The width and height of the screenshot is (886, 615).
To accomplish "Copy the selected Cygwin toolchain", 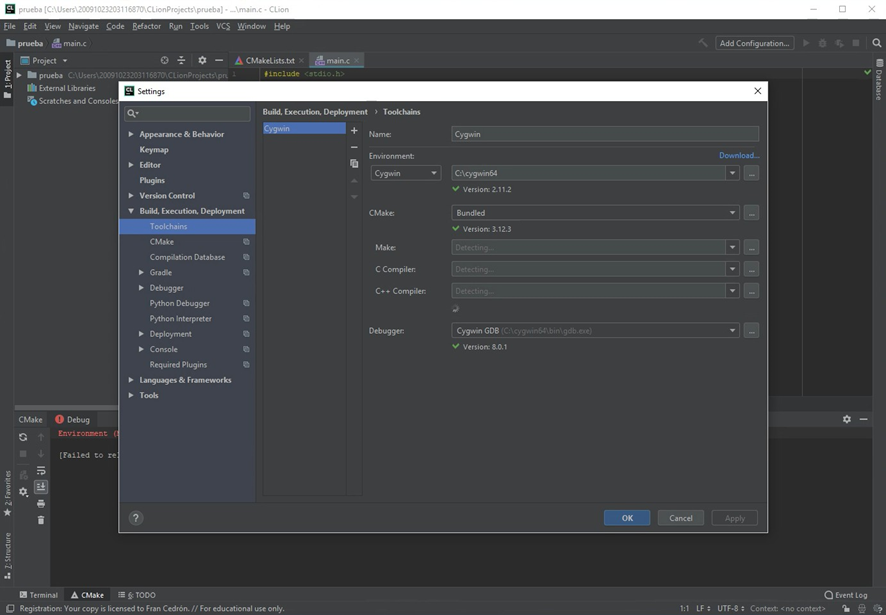I will click(x=354, y=163).
